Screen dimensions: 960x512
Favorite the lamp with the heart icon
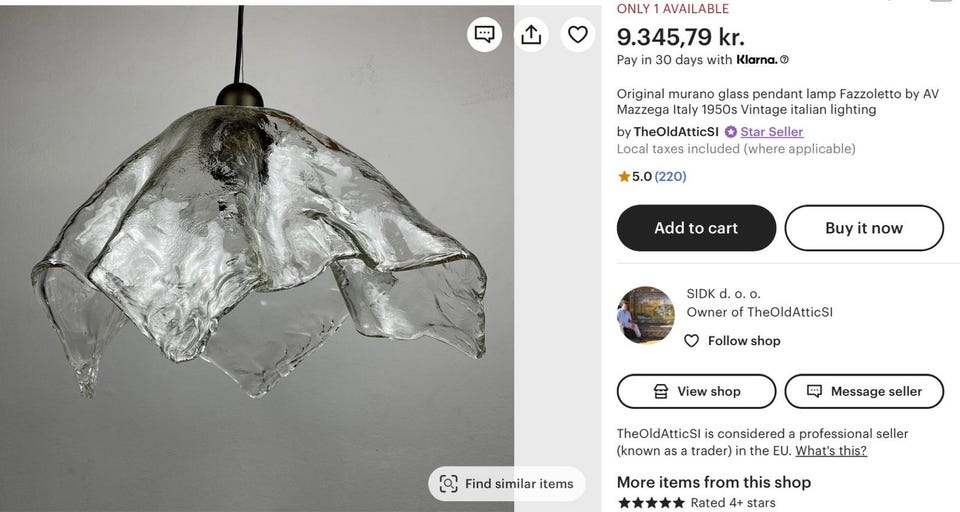point(578,35)
